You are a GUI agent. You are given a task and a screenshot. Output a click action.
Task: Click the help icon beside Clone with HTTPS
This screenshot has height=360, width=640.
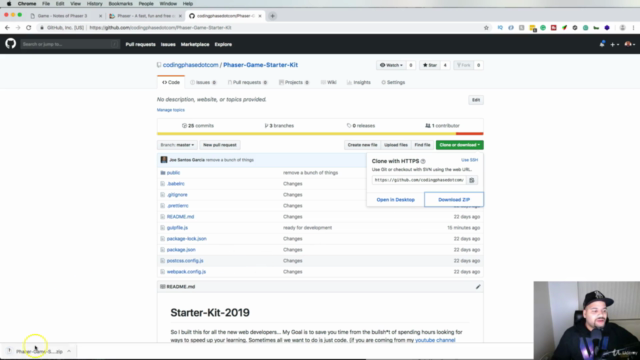click(x=423, y=161)
